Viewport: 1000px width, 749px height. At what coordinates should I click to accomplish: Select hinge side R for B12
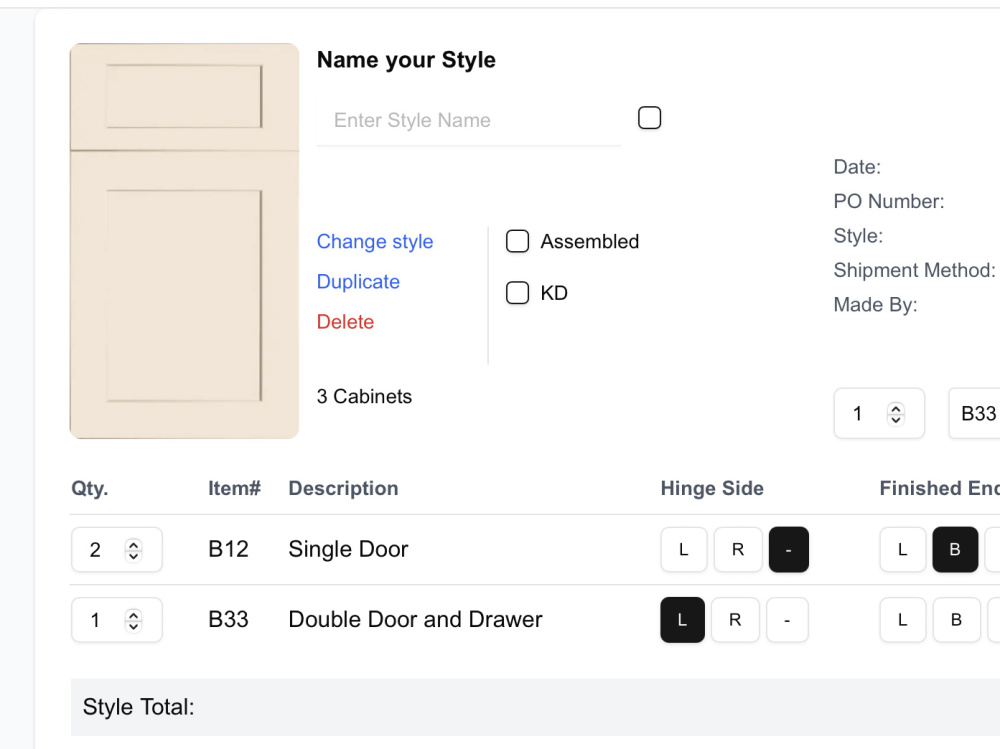[738, 549]
